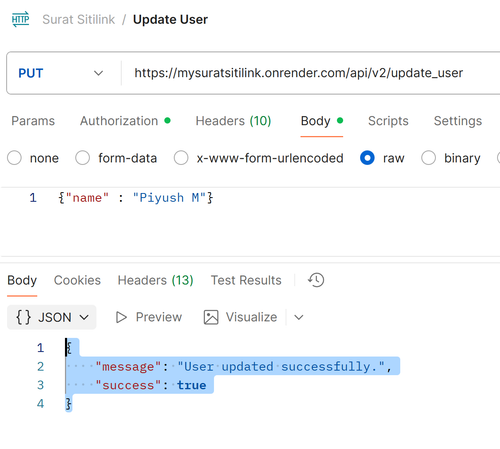Image resolution: width=500 pixels, height=449 pixels.
Task: Click the Preview play icon
Action: (x=121, y=317)
